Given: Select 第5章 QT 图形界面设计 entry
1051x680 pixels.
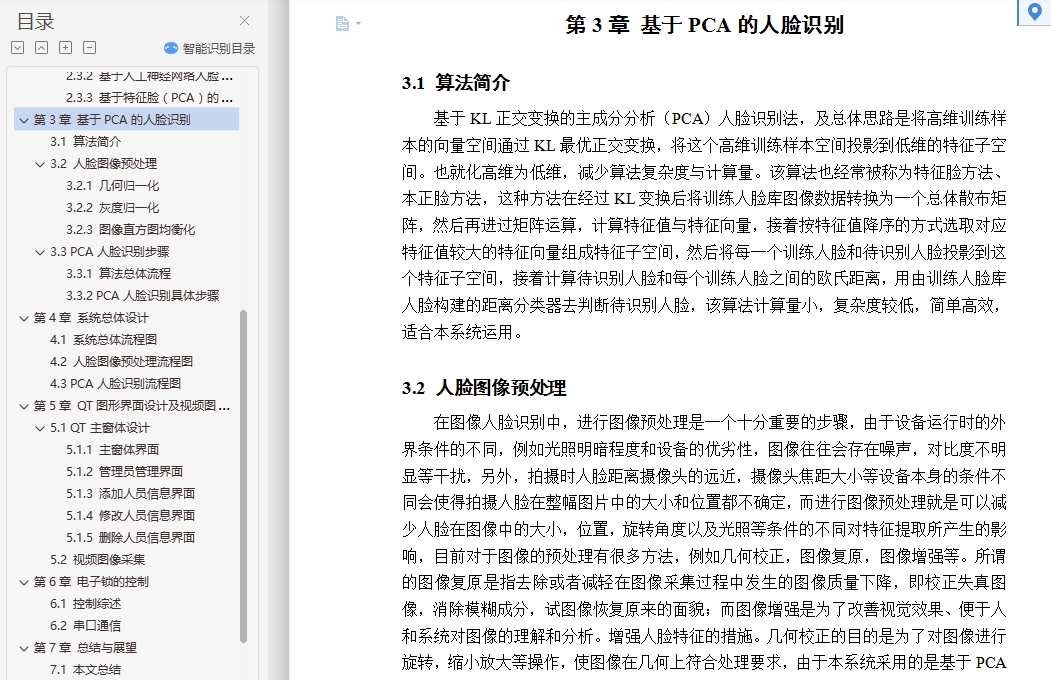Looking at the screenshot, I should coord(132,406).
